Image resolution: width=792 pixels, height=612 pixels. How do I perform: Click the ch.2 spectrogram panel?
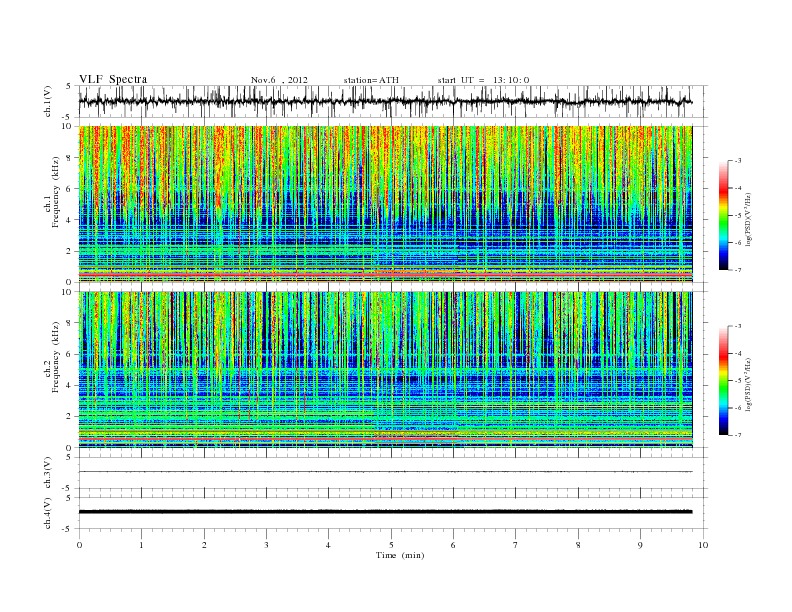point(385,370)
